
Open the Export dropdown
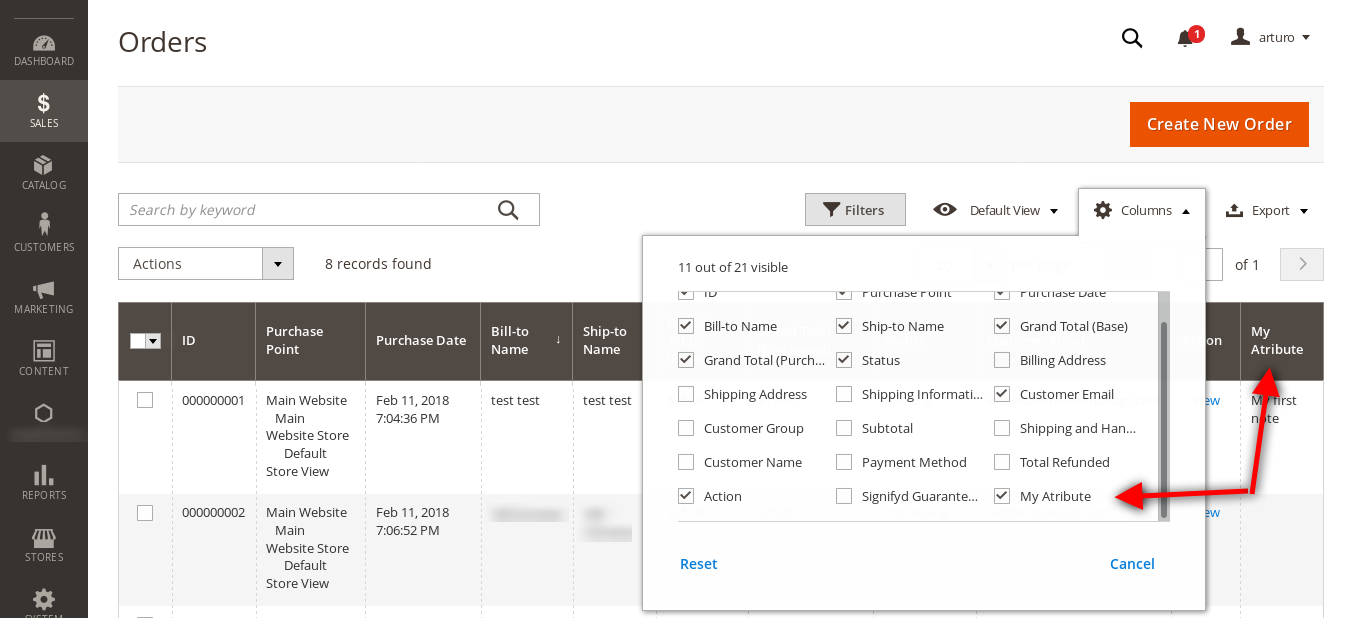pyautogui.click(x=1266, y=210)
